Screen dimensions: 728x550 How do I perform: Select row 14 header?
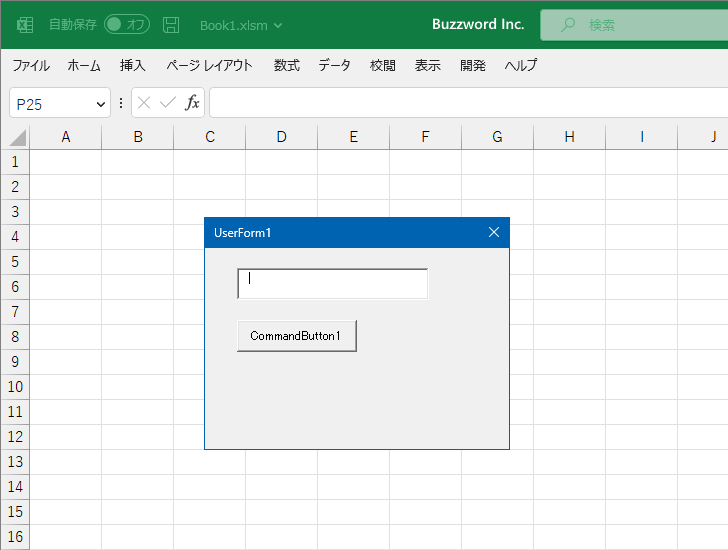click(x=15, y=487)
